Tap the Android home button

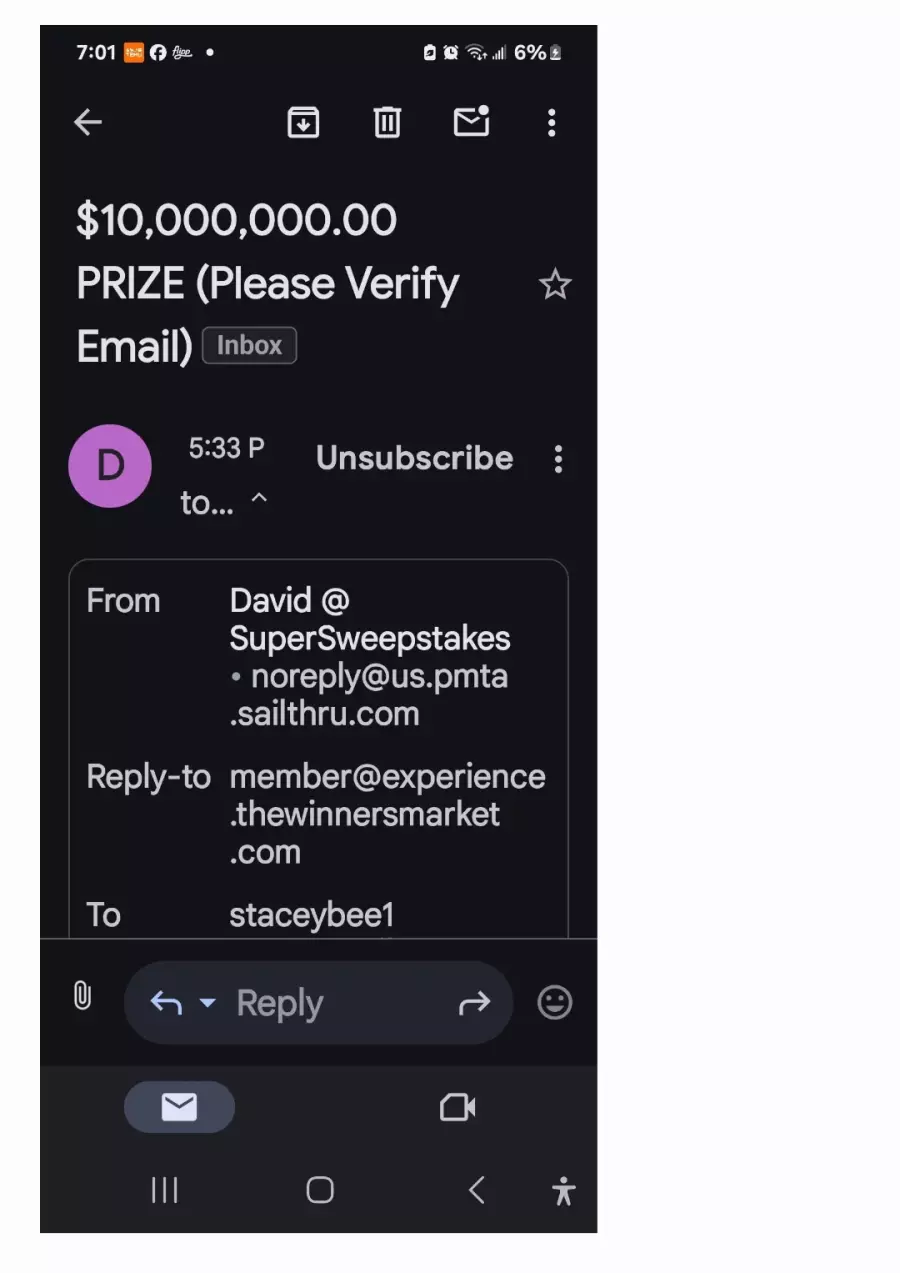pyautogui.click(x=320, y=1190)
